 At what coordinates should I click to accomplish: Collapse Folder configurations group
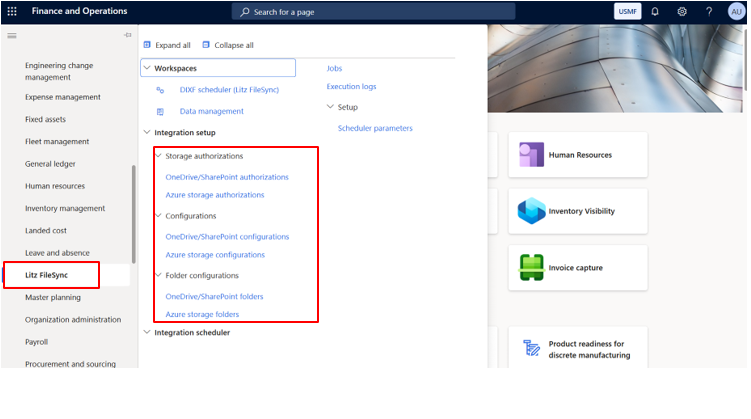coord(159,275)
